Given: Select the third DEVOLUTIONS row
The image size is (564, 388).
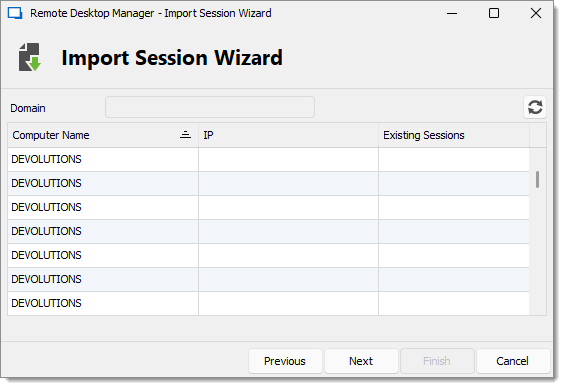Looking at the screenshot, I should tap(268, 207).
